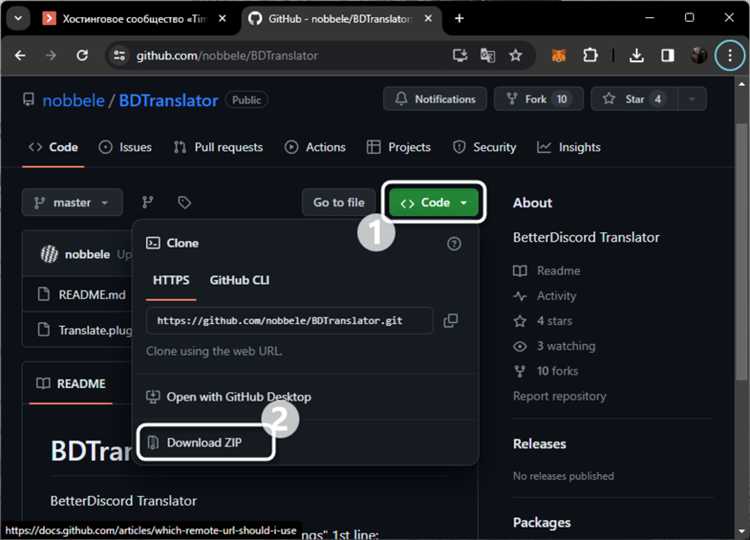Open the tab search dropdown arrow
The width and height of the screenshot is (750, 540).
tap(18, 19)
